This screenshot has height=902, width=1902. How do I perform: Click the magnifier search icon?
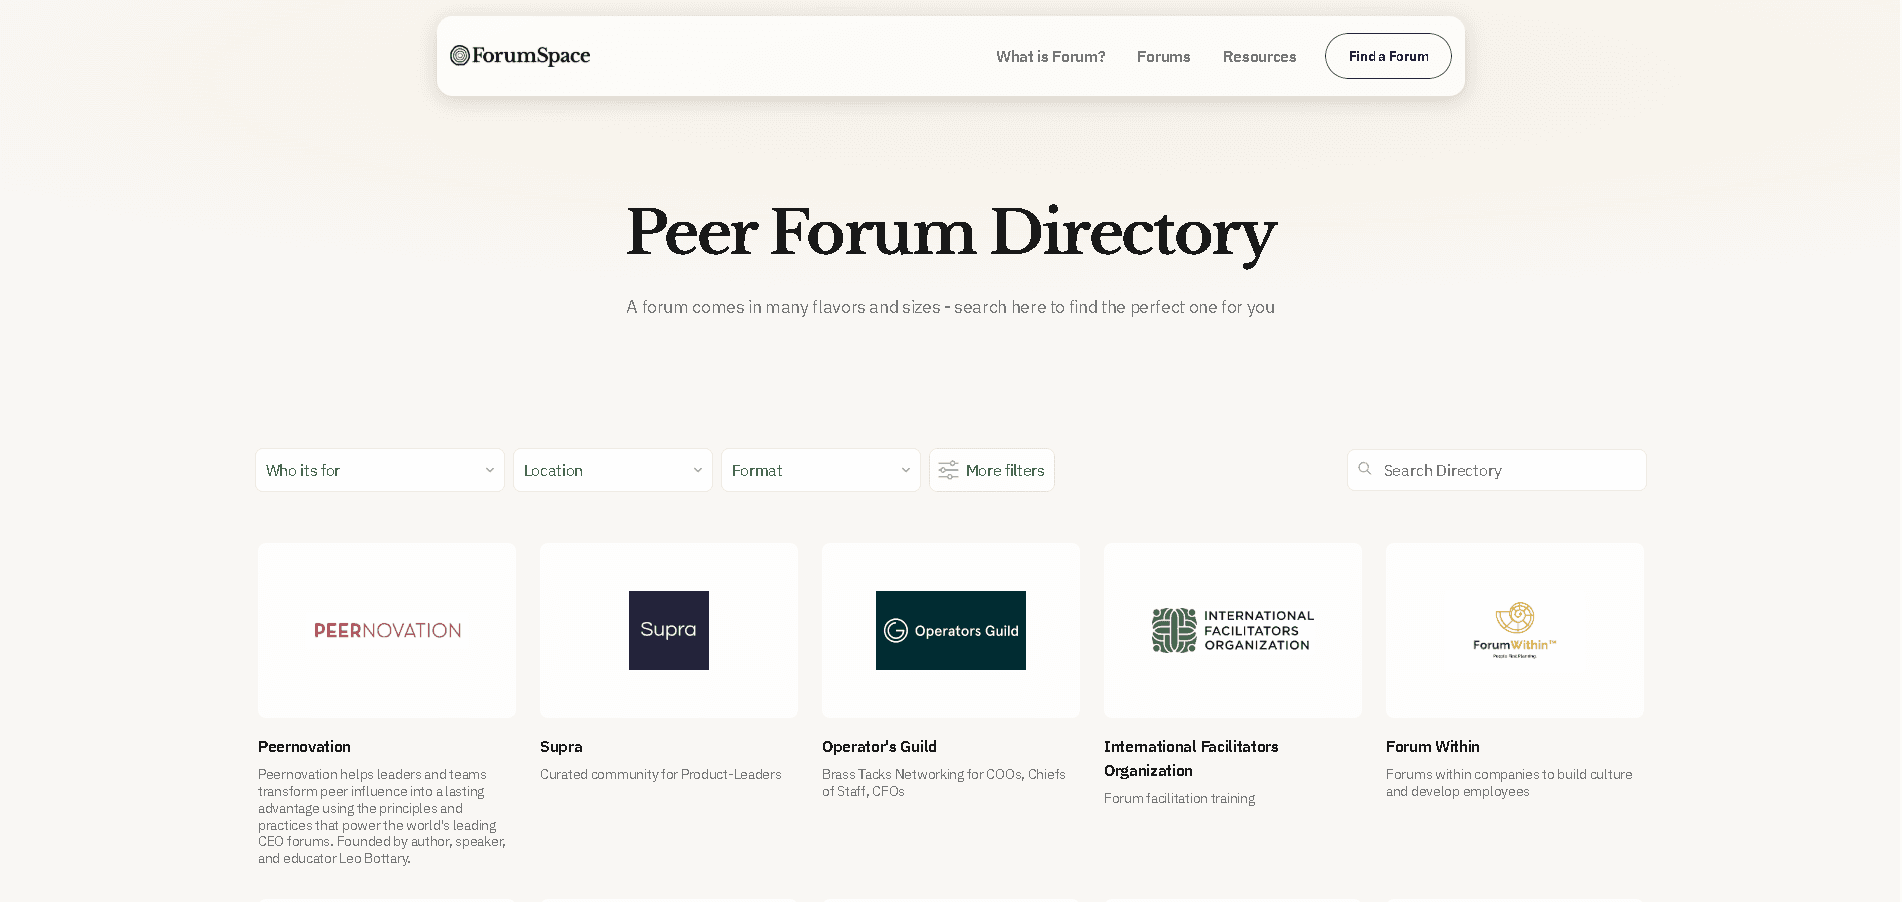pyautogui.click(x=1365, y=469)
